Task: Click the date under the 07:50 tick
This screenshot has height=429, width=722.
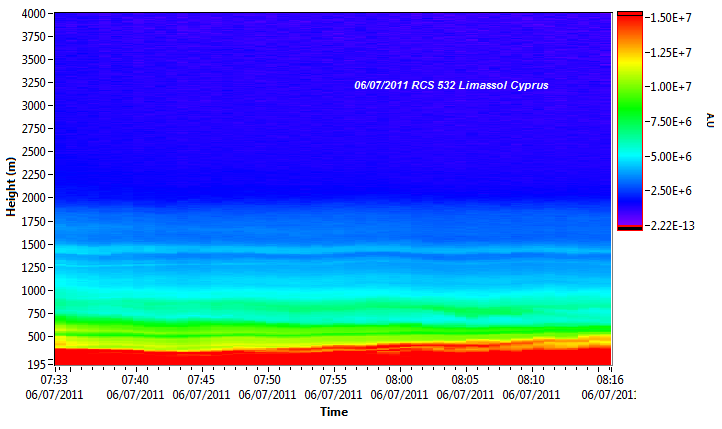Action: (x=267, y=395)
